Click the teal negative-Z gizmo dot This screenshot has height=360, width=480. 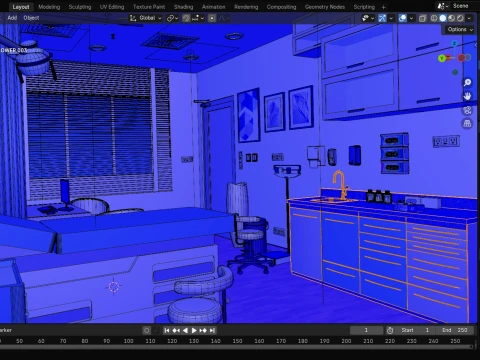pyautogui.click(x=455, y=72)
